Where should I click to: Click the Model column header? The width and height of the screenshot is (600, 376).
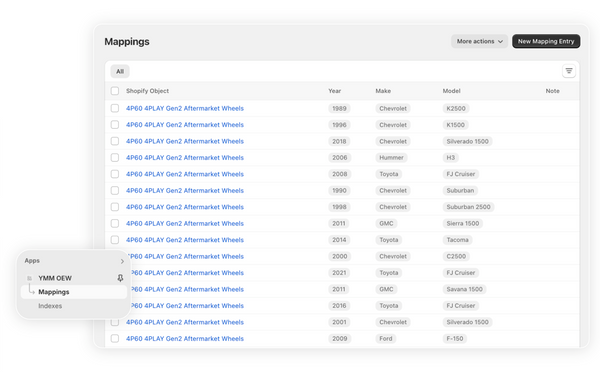pyautogui.click(x=452, y=91)
